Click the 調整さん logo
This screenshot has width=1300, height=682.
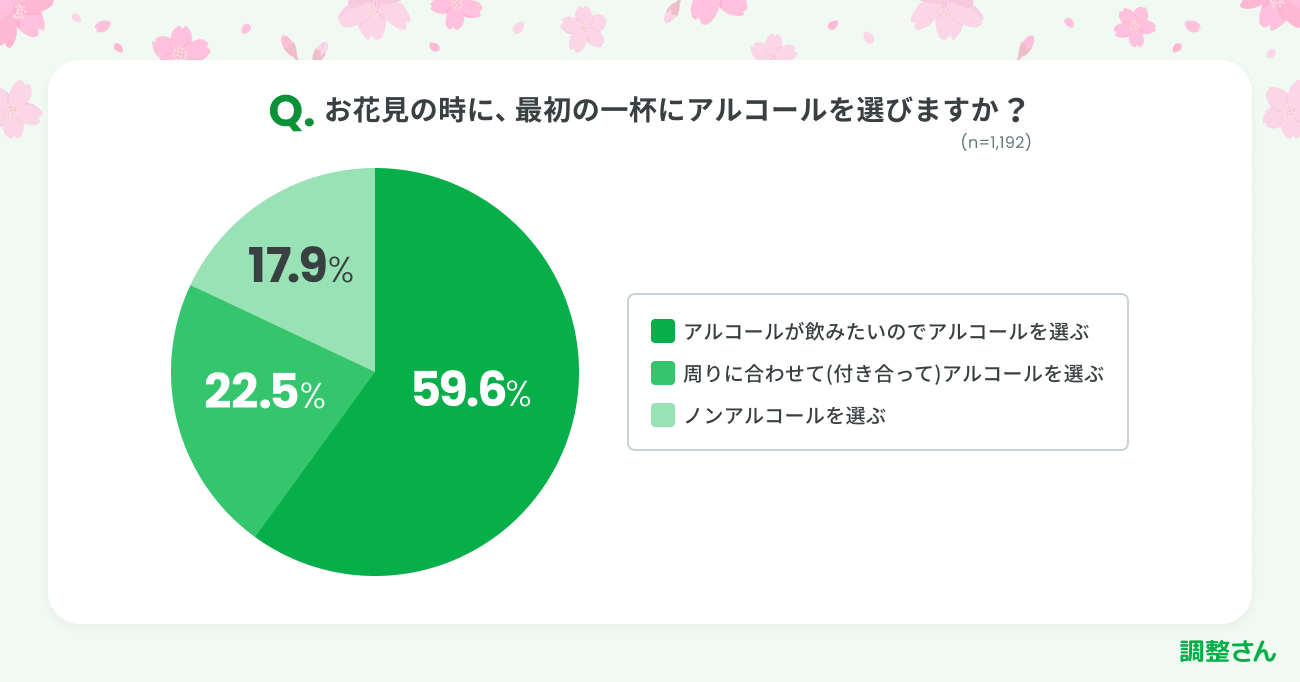point(1228,651)
